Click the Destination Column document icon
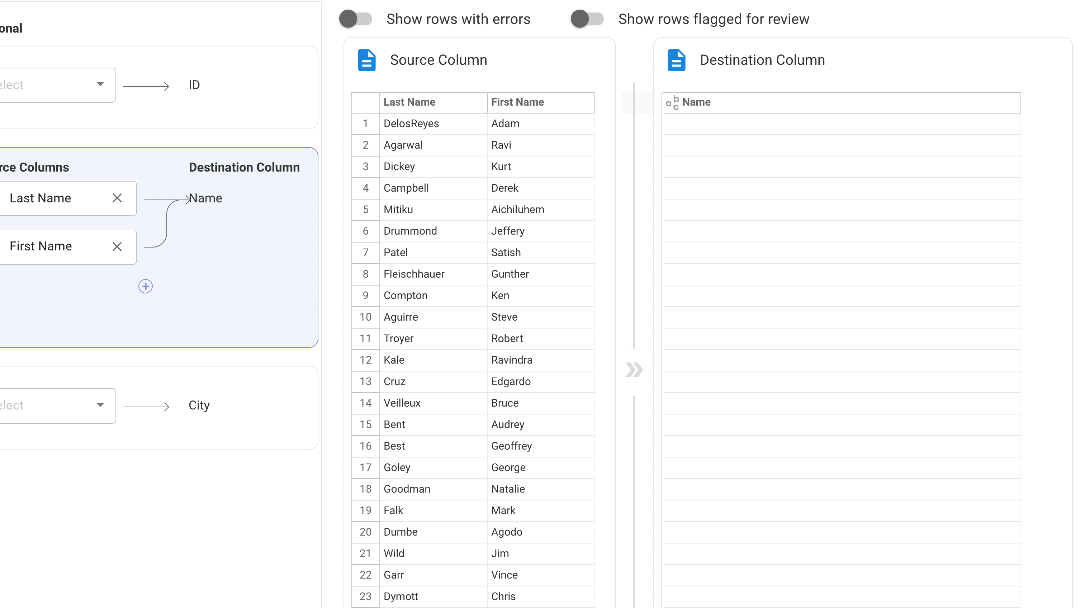 point(677,60)
